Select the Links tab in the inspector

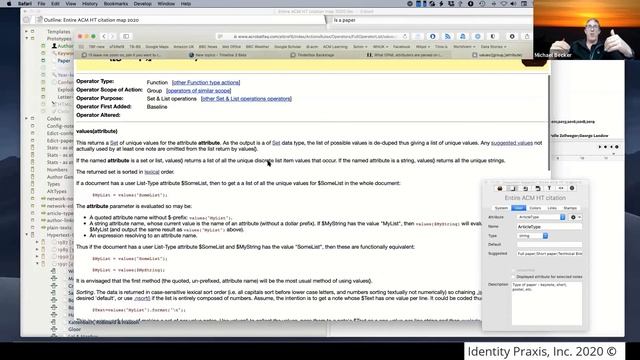pos(552,208)
